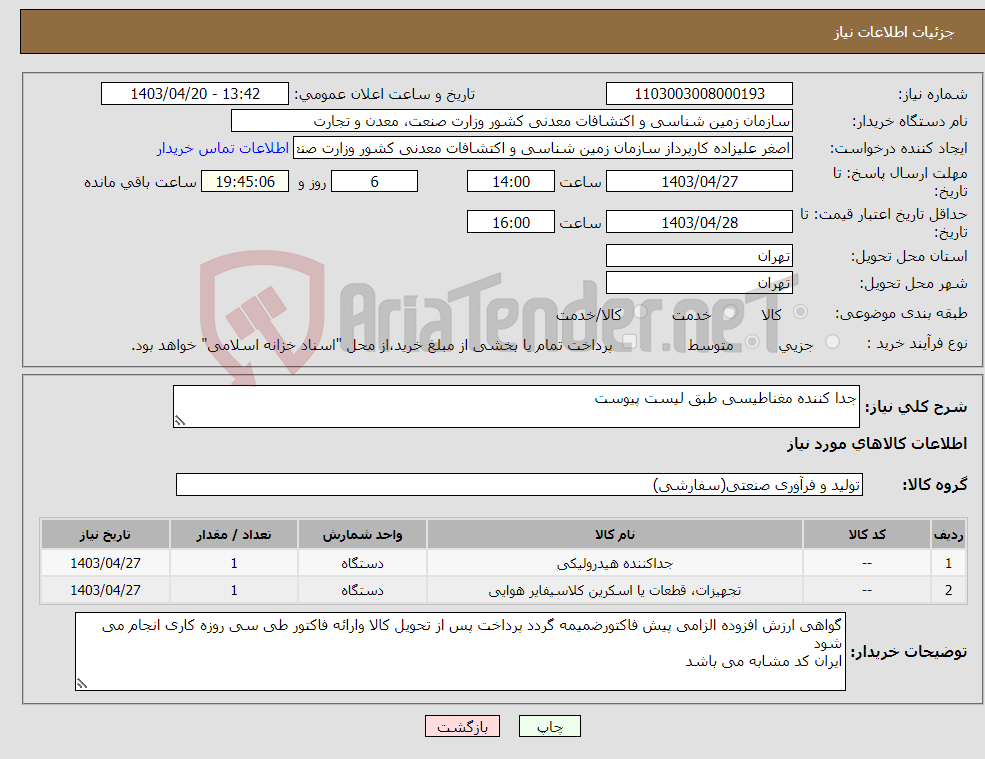Click the delivery city تهران field
The width and height of the screenshot is (985, 759).
pos(699,283)
